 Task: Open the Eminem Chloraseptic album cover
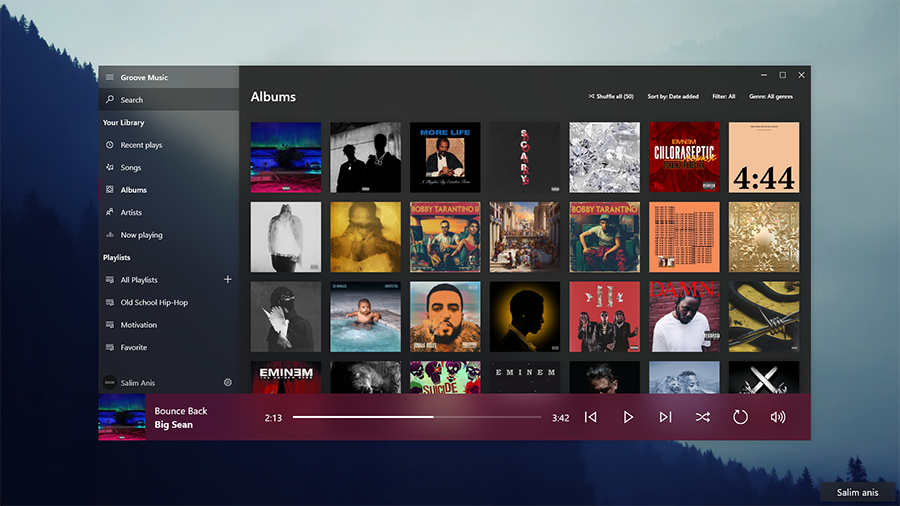point(684,157)
